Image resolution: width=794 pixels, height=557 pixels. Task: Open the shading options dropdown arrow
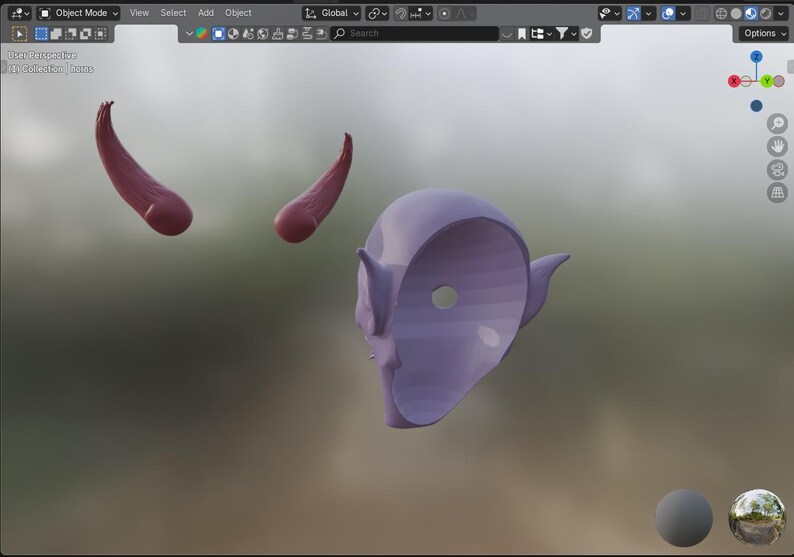pos(780,13)
